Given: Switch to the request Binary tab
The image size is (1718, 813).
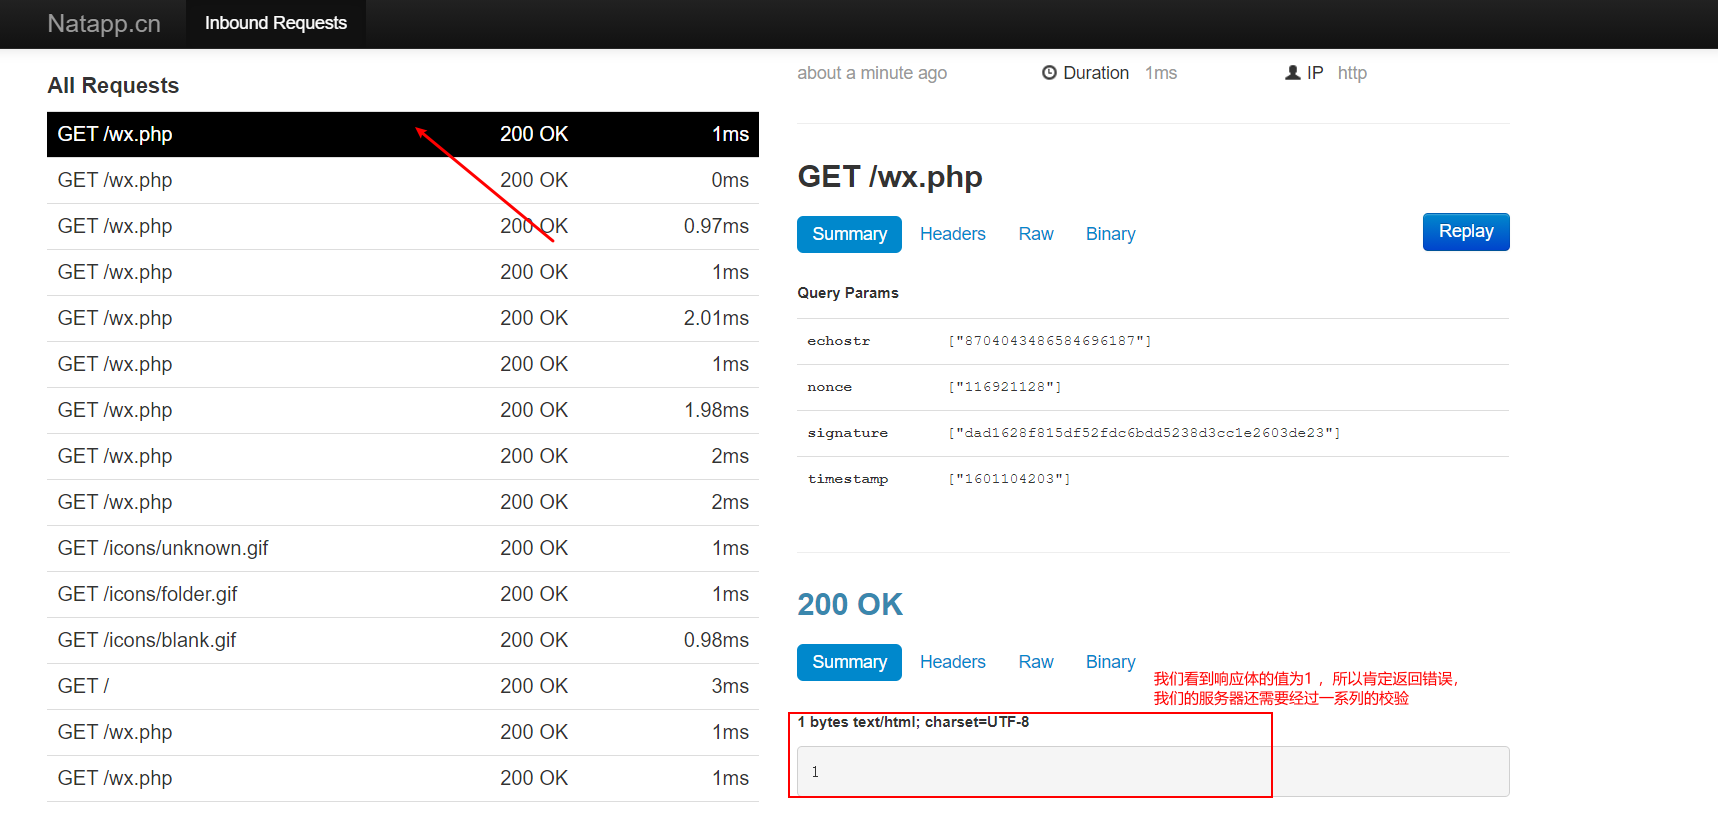Looking at the screenshot, I should click(x=1110, y=234).
